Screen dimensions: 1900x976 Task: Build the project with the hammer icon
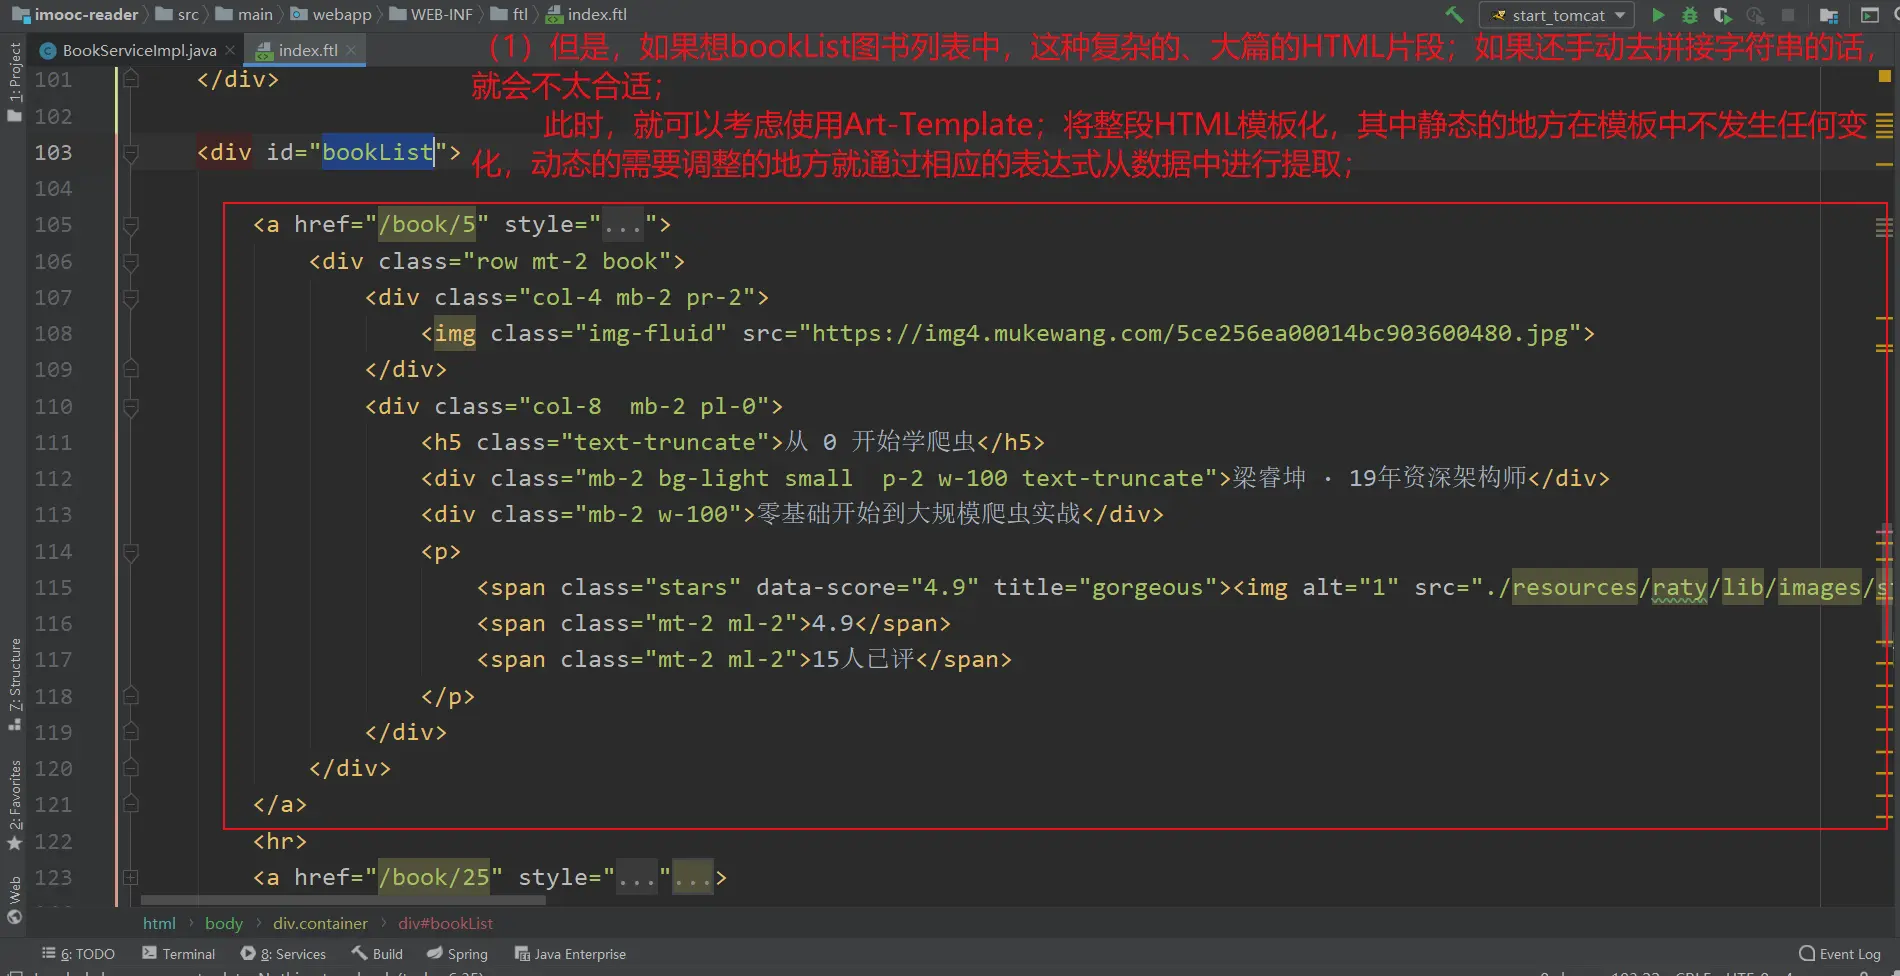click(x=1454, y=15)
